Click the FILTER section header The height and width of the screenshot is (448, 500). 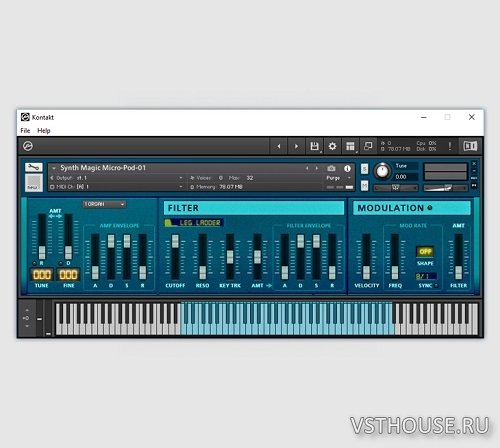(254, 208)
